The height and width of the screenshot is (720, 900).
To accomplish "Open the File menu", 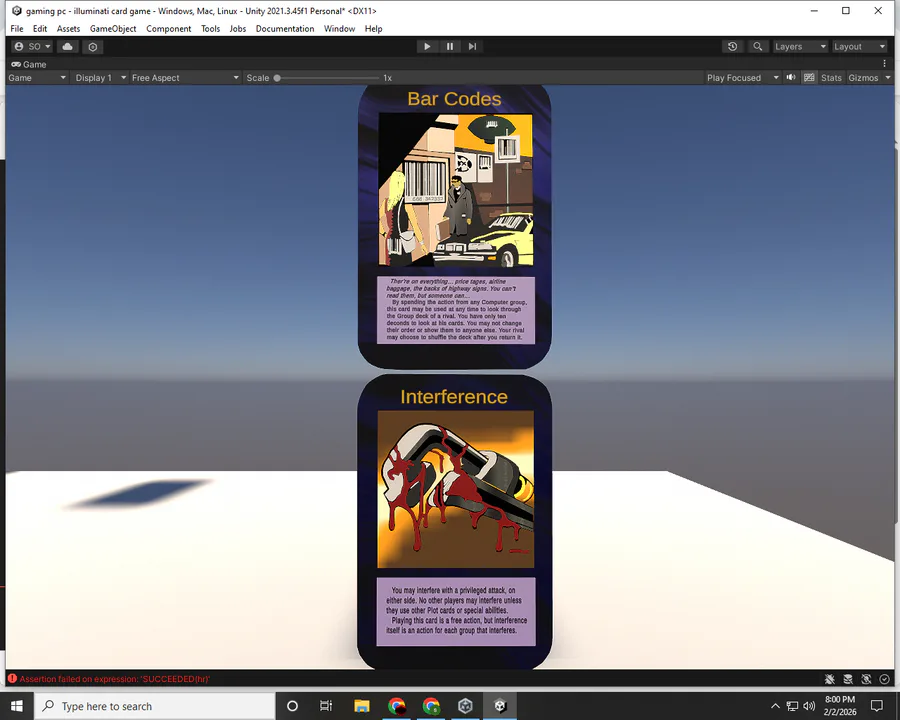I will coord(17,29).
